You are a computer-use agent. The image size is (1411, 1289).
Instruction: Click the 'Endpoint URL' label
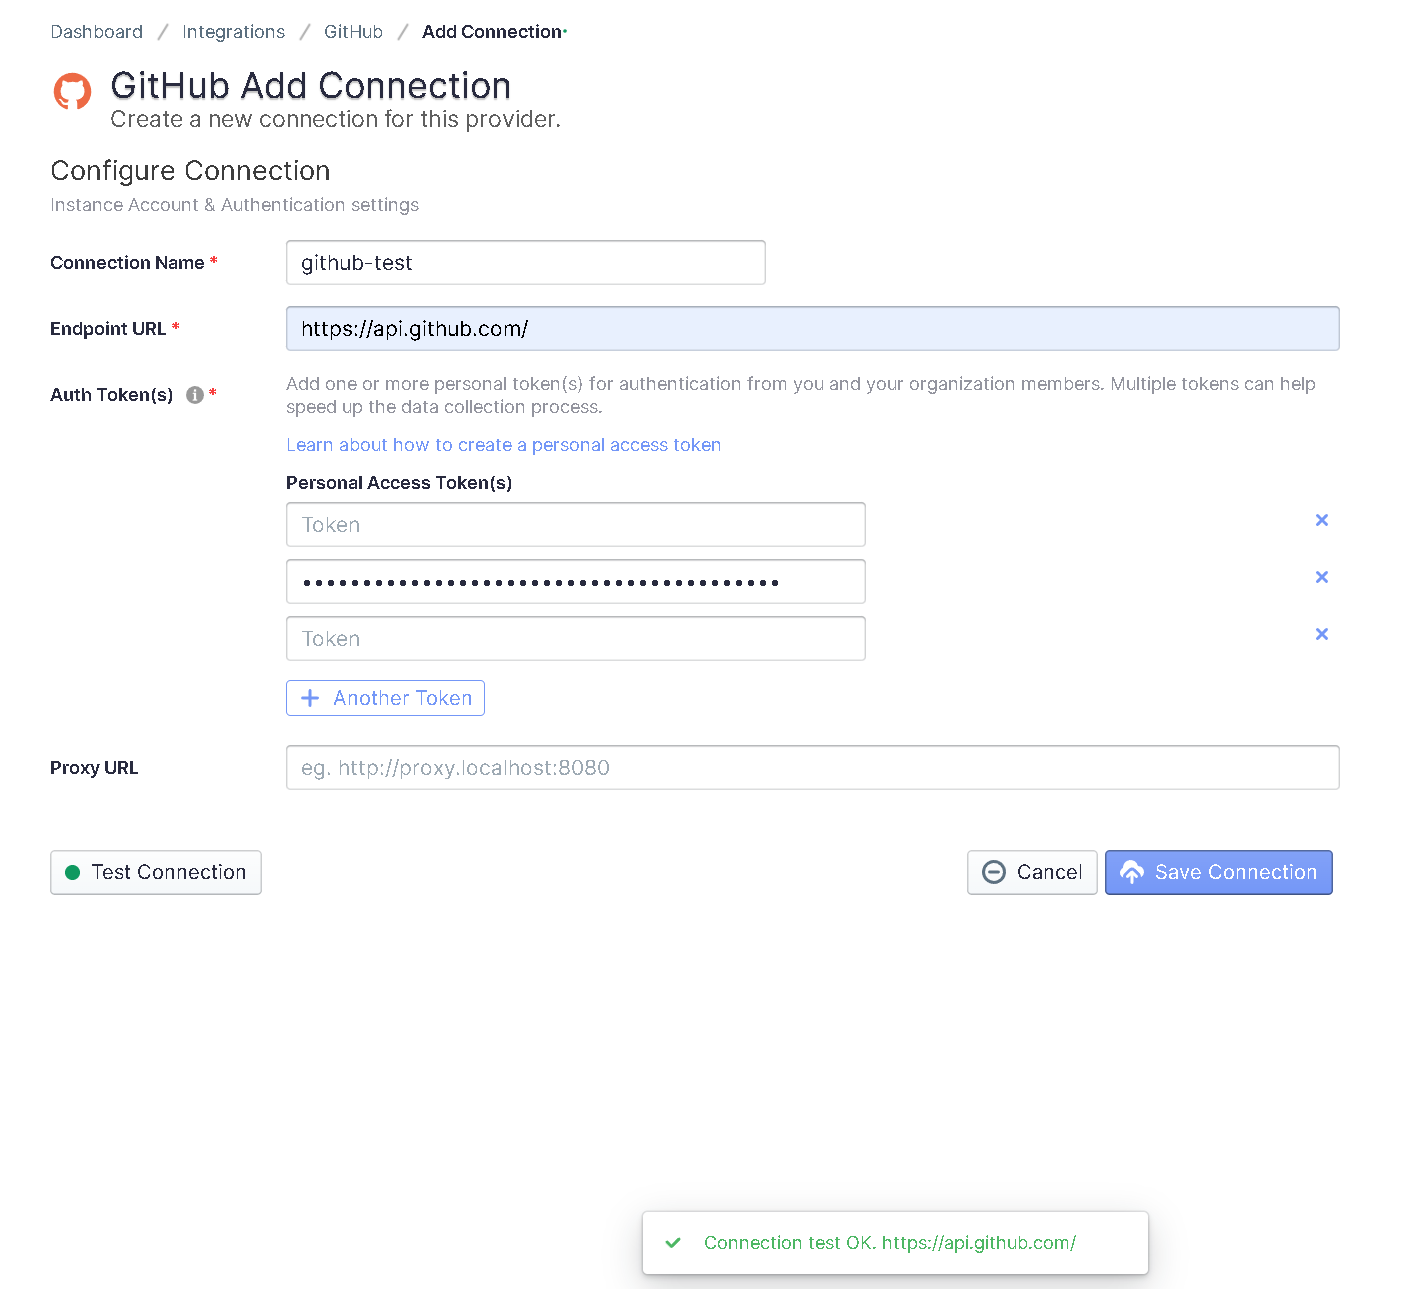[108, 329]
